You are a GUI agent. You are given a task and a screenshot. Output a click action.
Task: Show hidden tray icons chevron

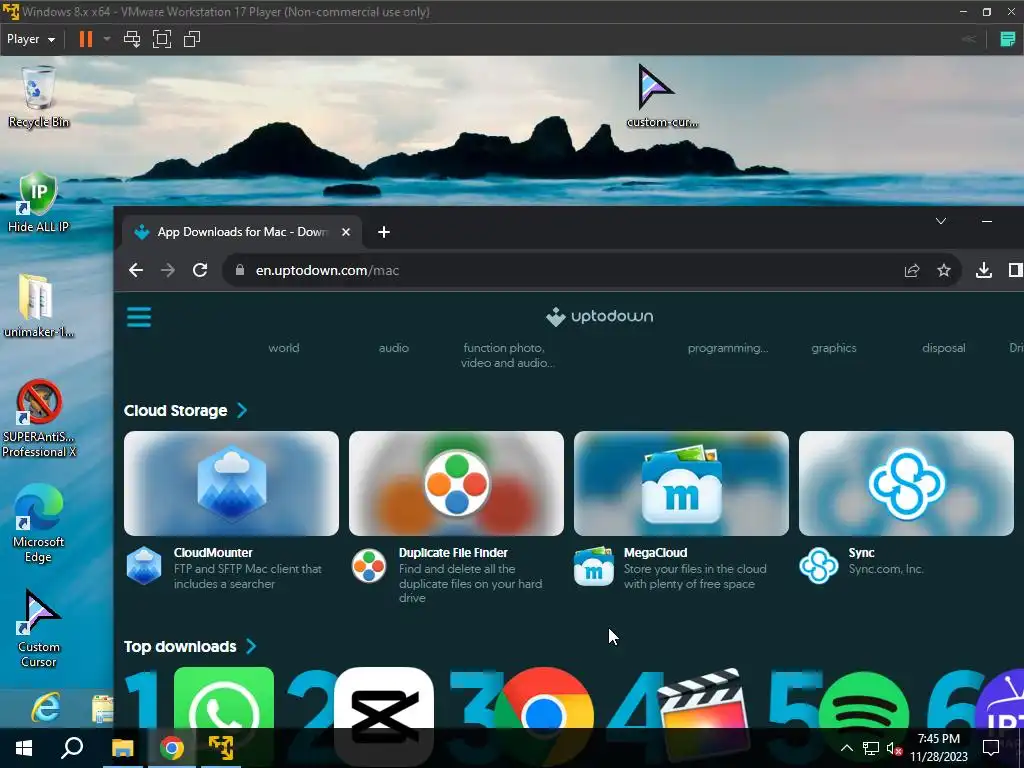coord(846,748)
